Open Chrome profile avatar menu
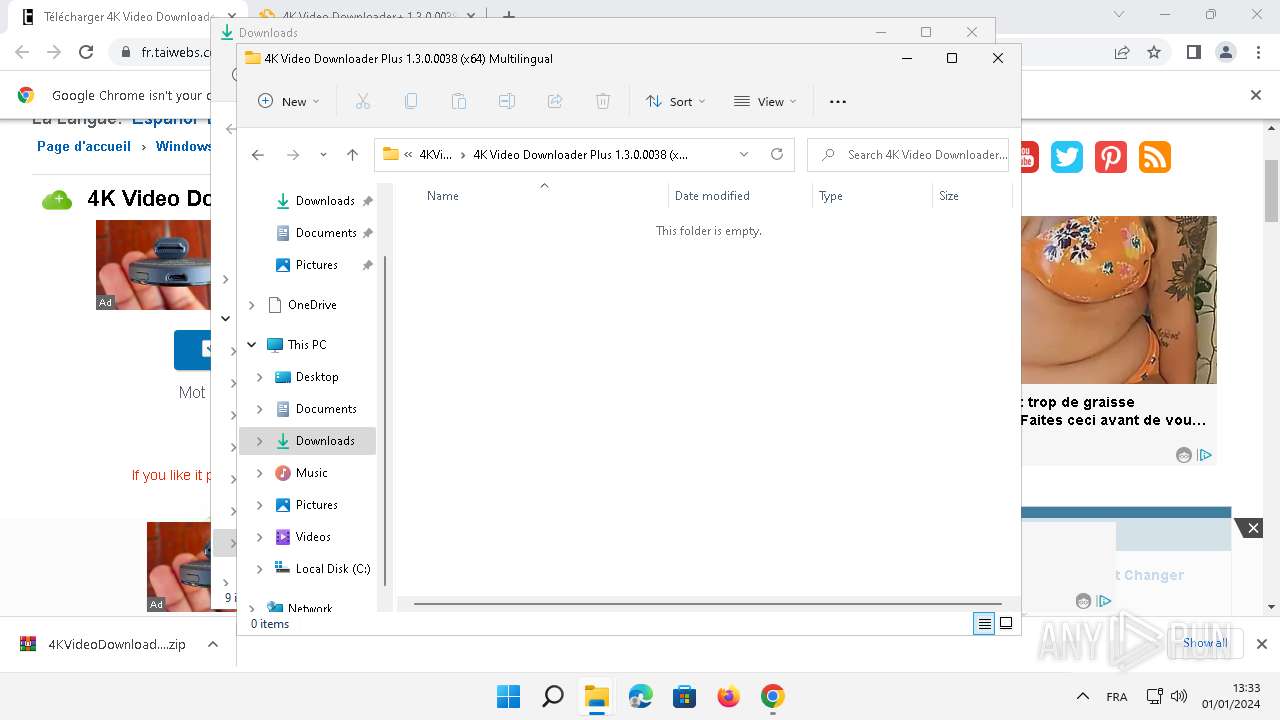The width and height of the screenshot is (1280, 720). (1225, 52)
